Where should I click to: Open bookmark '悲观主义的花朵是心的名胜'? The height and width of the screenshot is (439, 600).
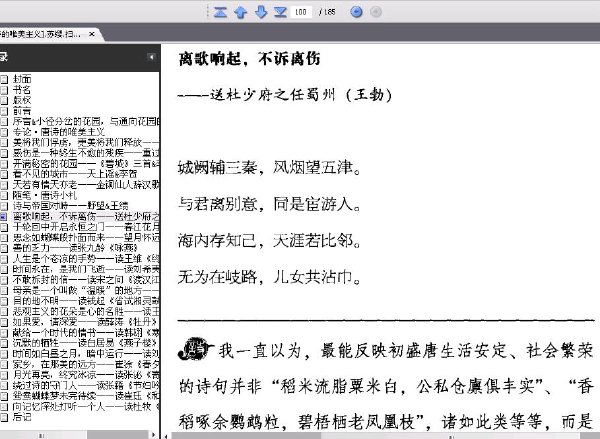click(86, 312)
